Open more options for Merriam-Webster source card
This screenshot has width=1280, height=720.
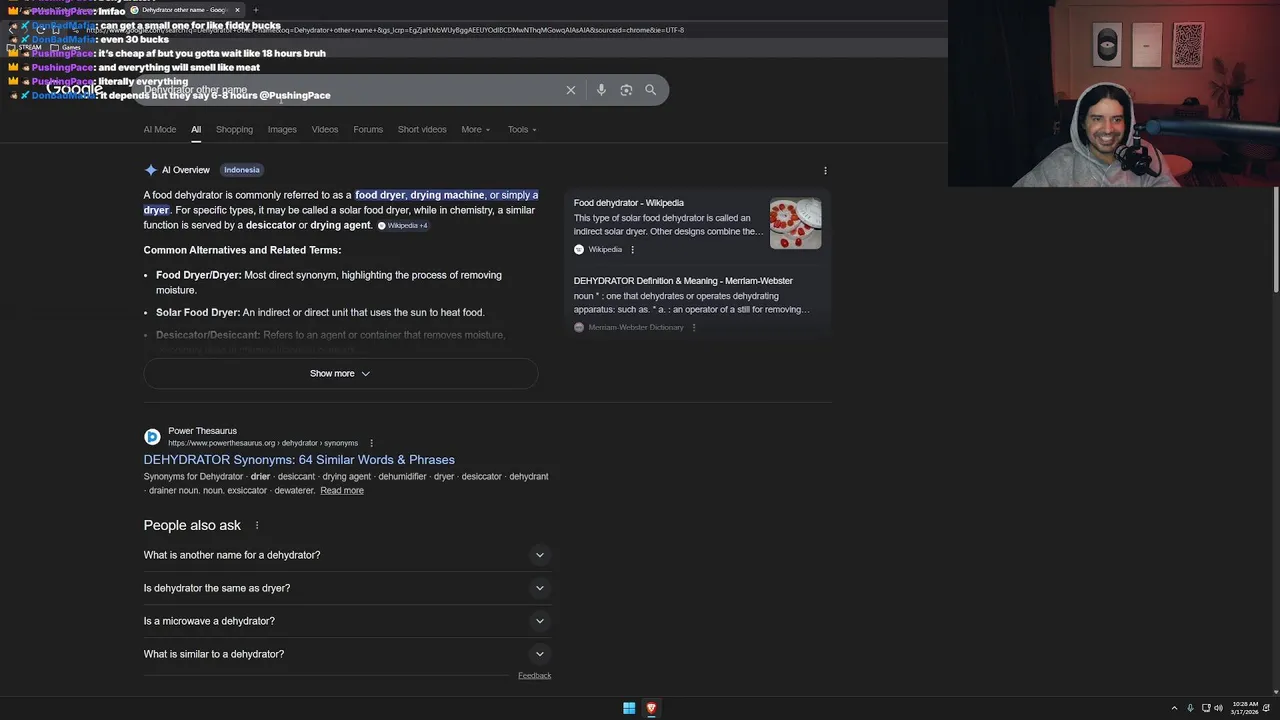[x=693, y=327]
